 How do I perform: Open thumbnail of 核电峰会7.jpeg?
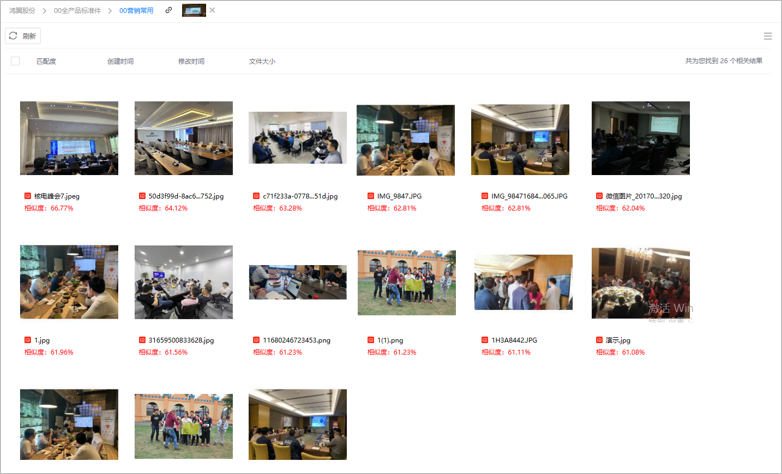pos(69,138)
